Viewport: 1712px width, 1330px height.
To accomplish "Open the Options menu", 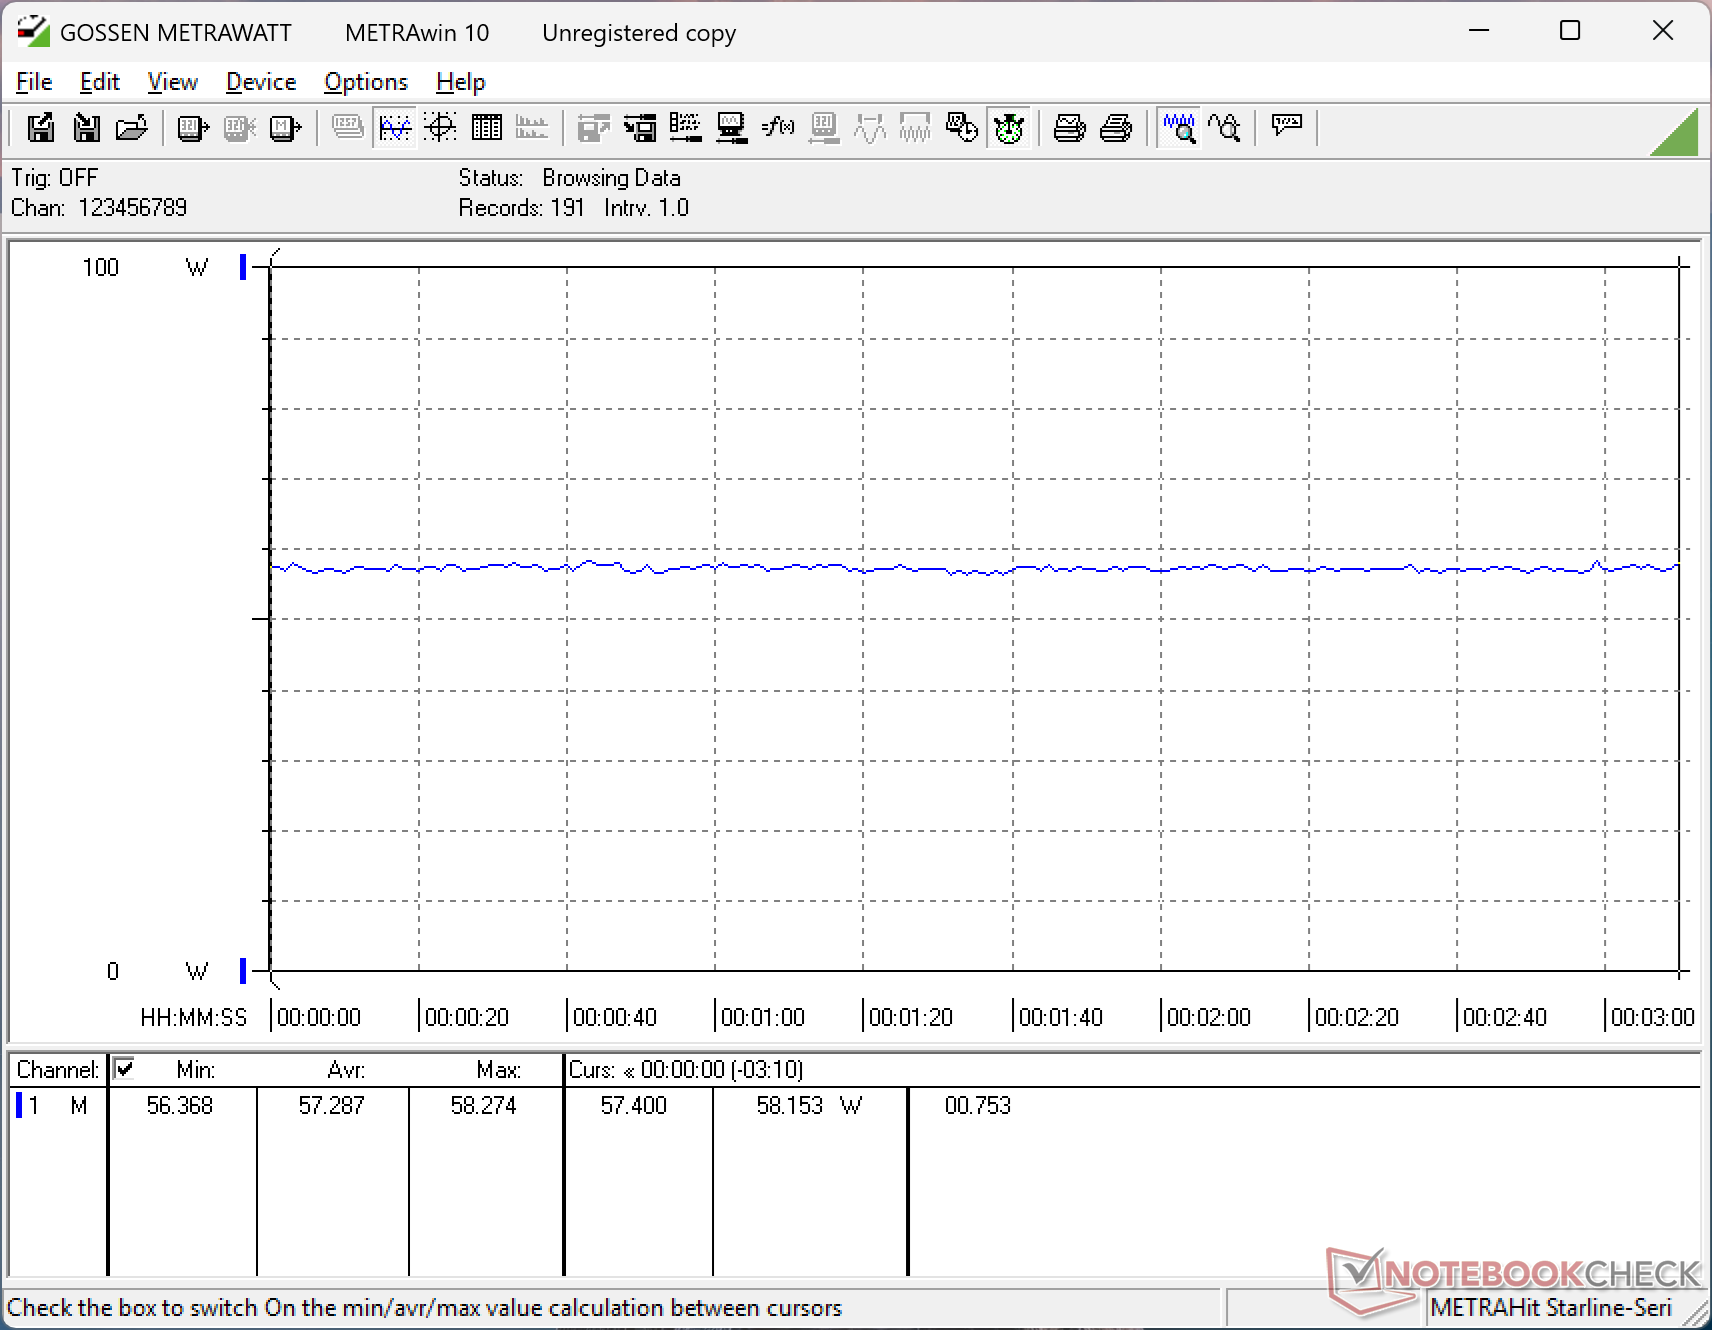I will tap(366, 82).
